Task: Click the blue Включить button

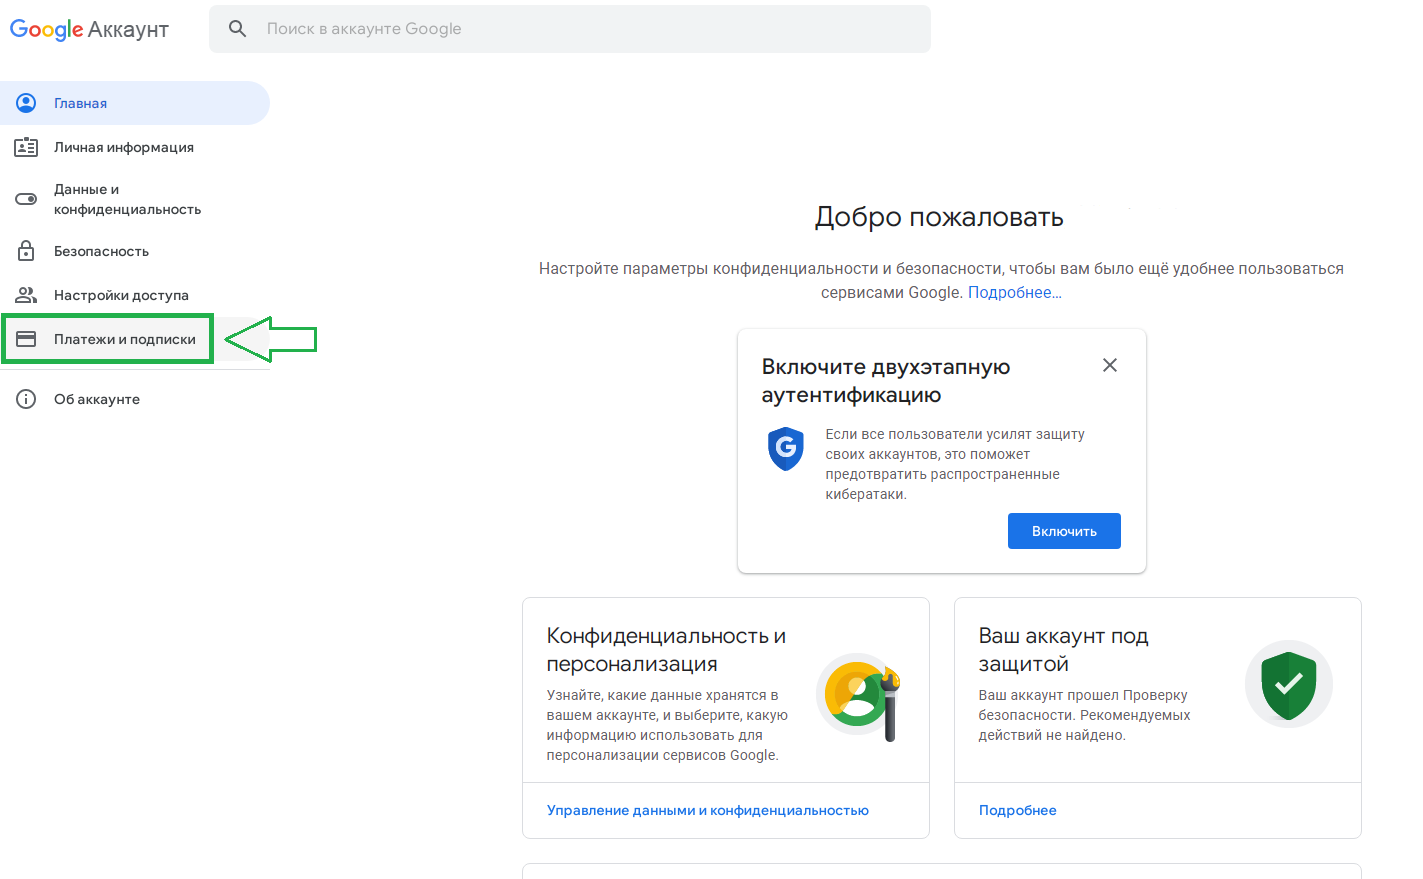Action: (1064, 531)
